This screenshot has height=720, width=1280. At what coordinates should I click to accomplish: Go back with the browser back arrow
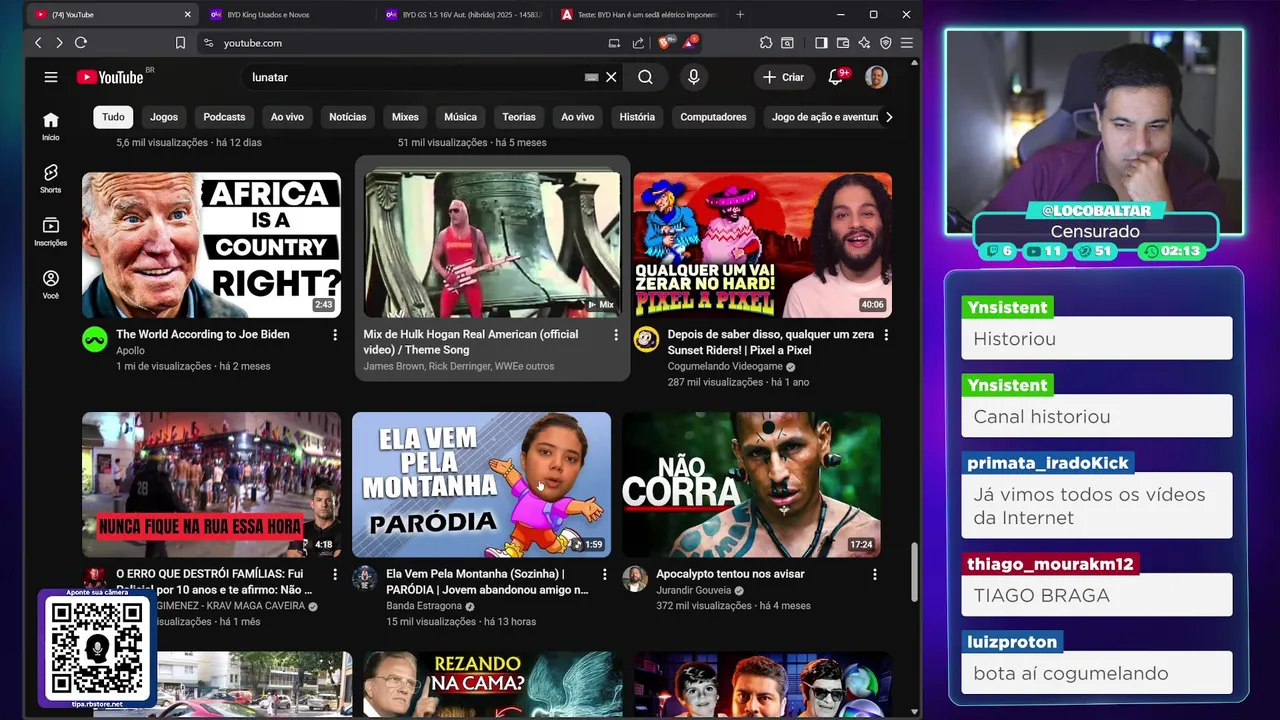tap(38, 43)
